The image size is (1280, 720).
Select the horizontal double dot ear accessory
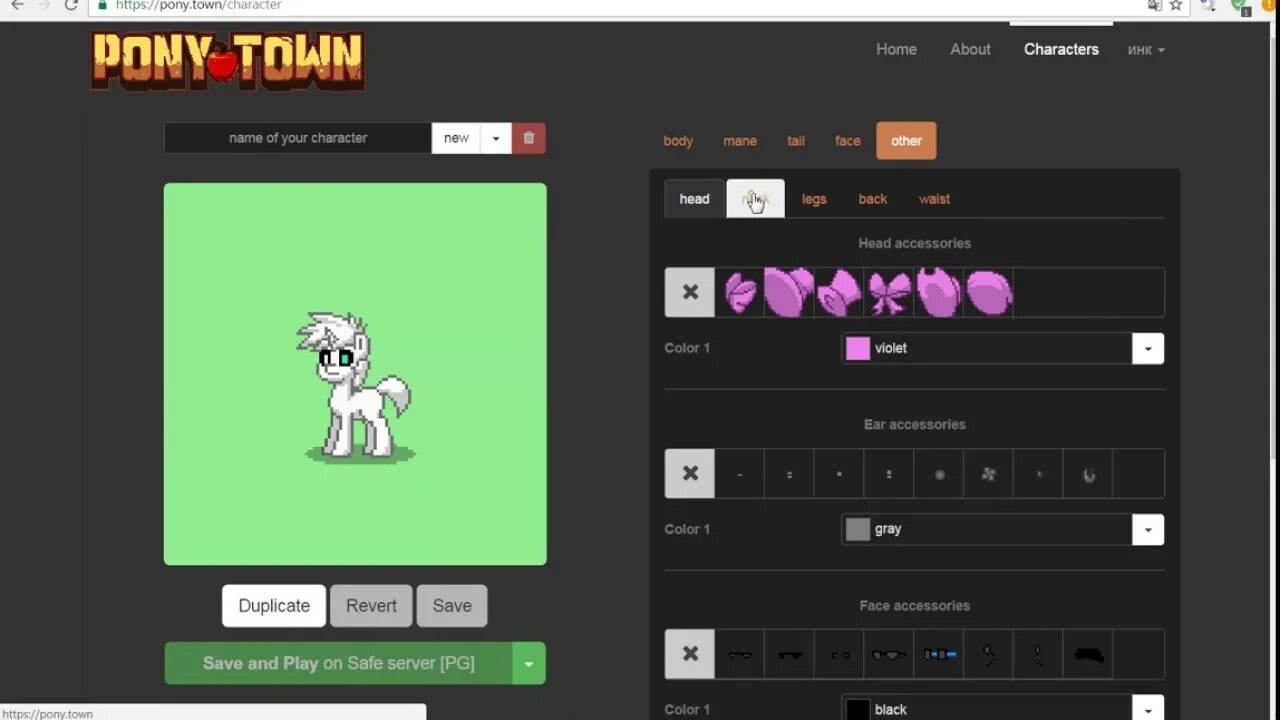pos(789,474)
